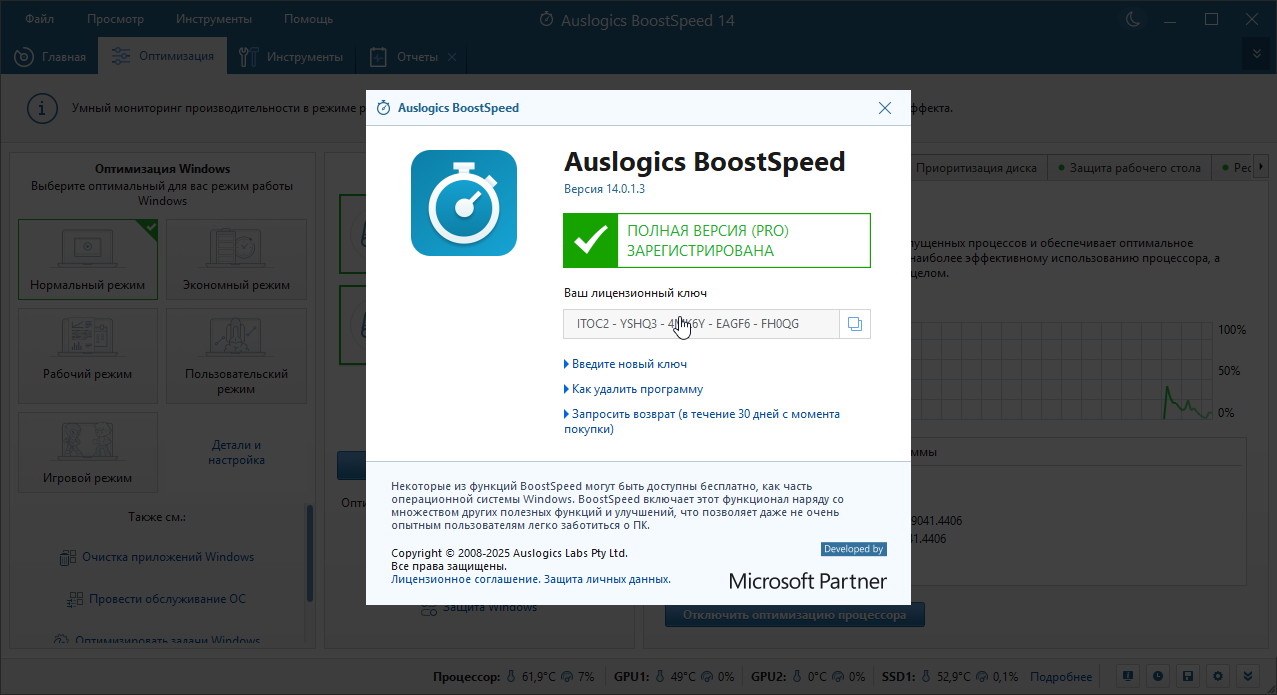Select Экономный режим mode card
This screenshot has height=695, width=1277.
pos(236,260)
